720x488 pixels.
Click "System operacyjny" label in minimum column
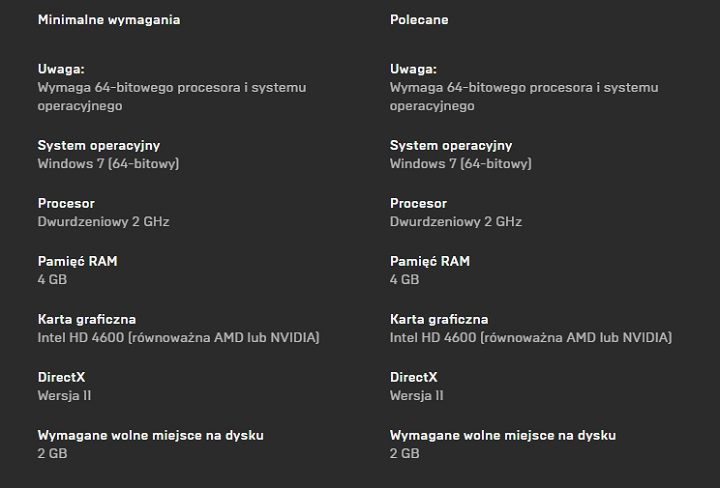98,145
